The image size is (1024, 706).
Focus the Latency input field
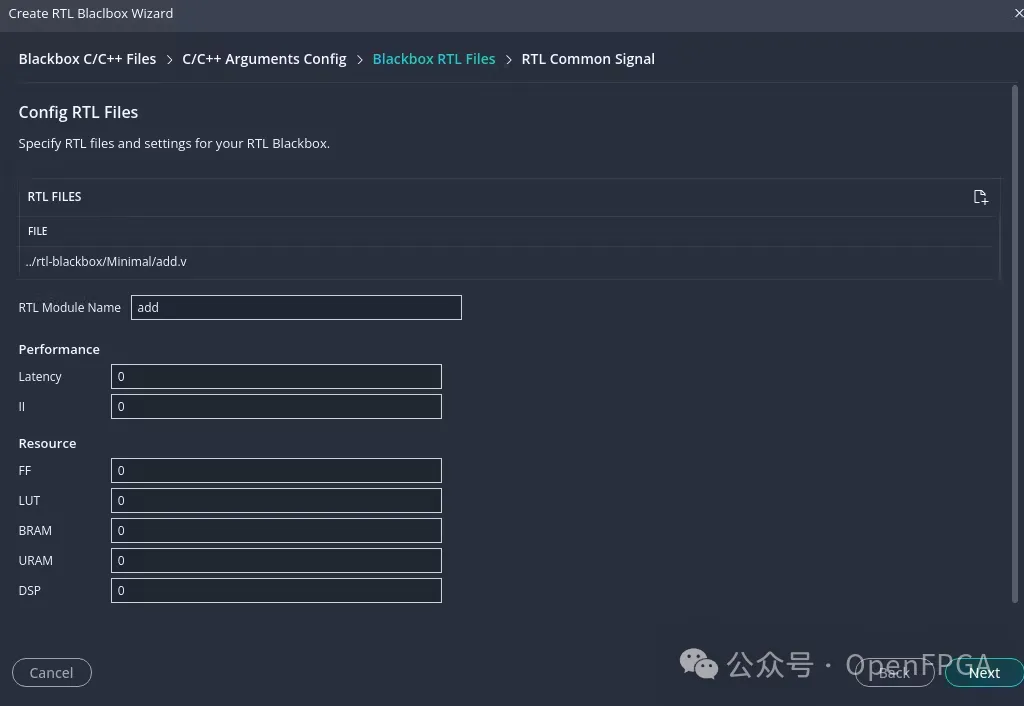[276, 377]
